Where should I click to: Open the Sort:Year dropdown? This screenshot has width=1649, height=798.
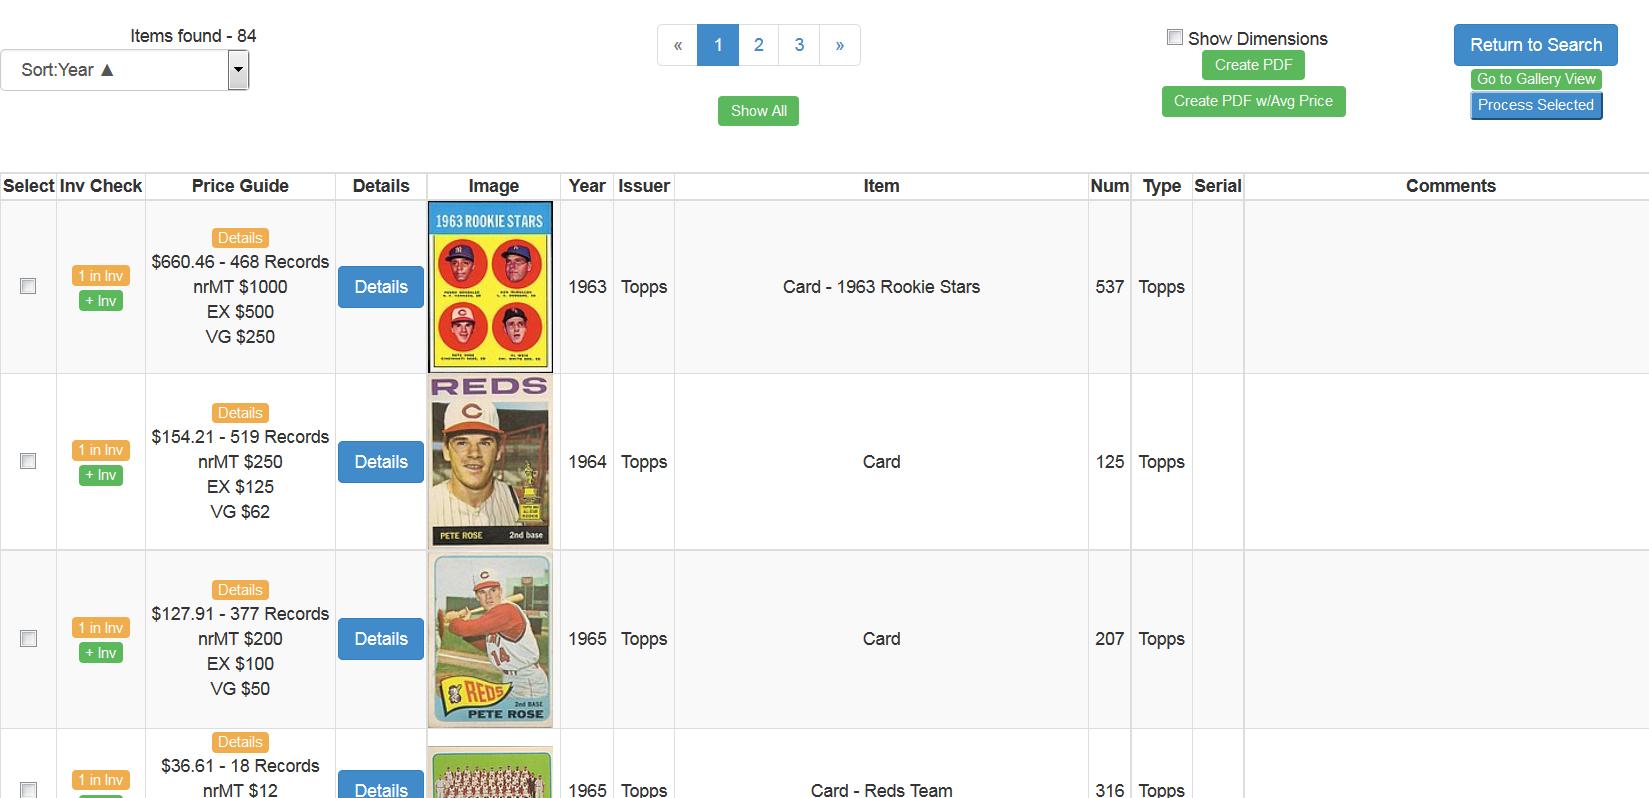point(124,70)
